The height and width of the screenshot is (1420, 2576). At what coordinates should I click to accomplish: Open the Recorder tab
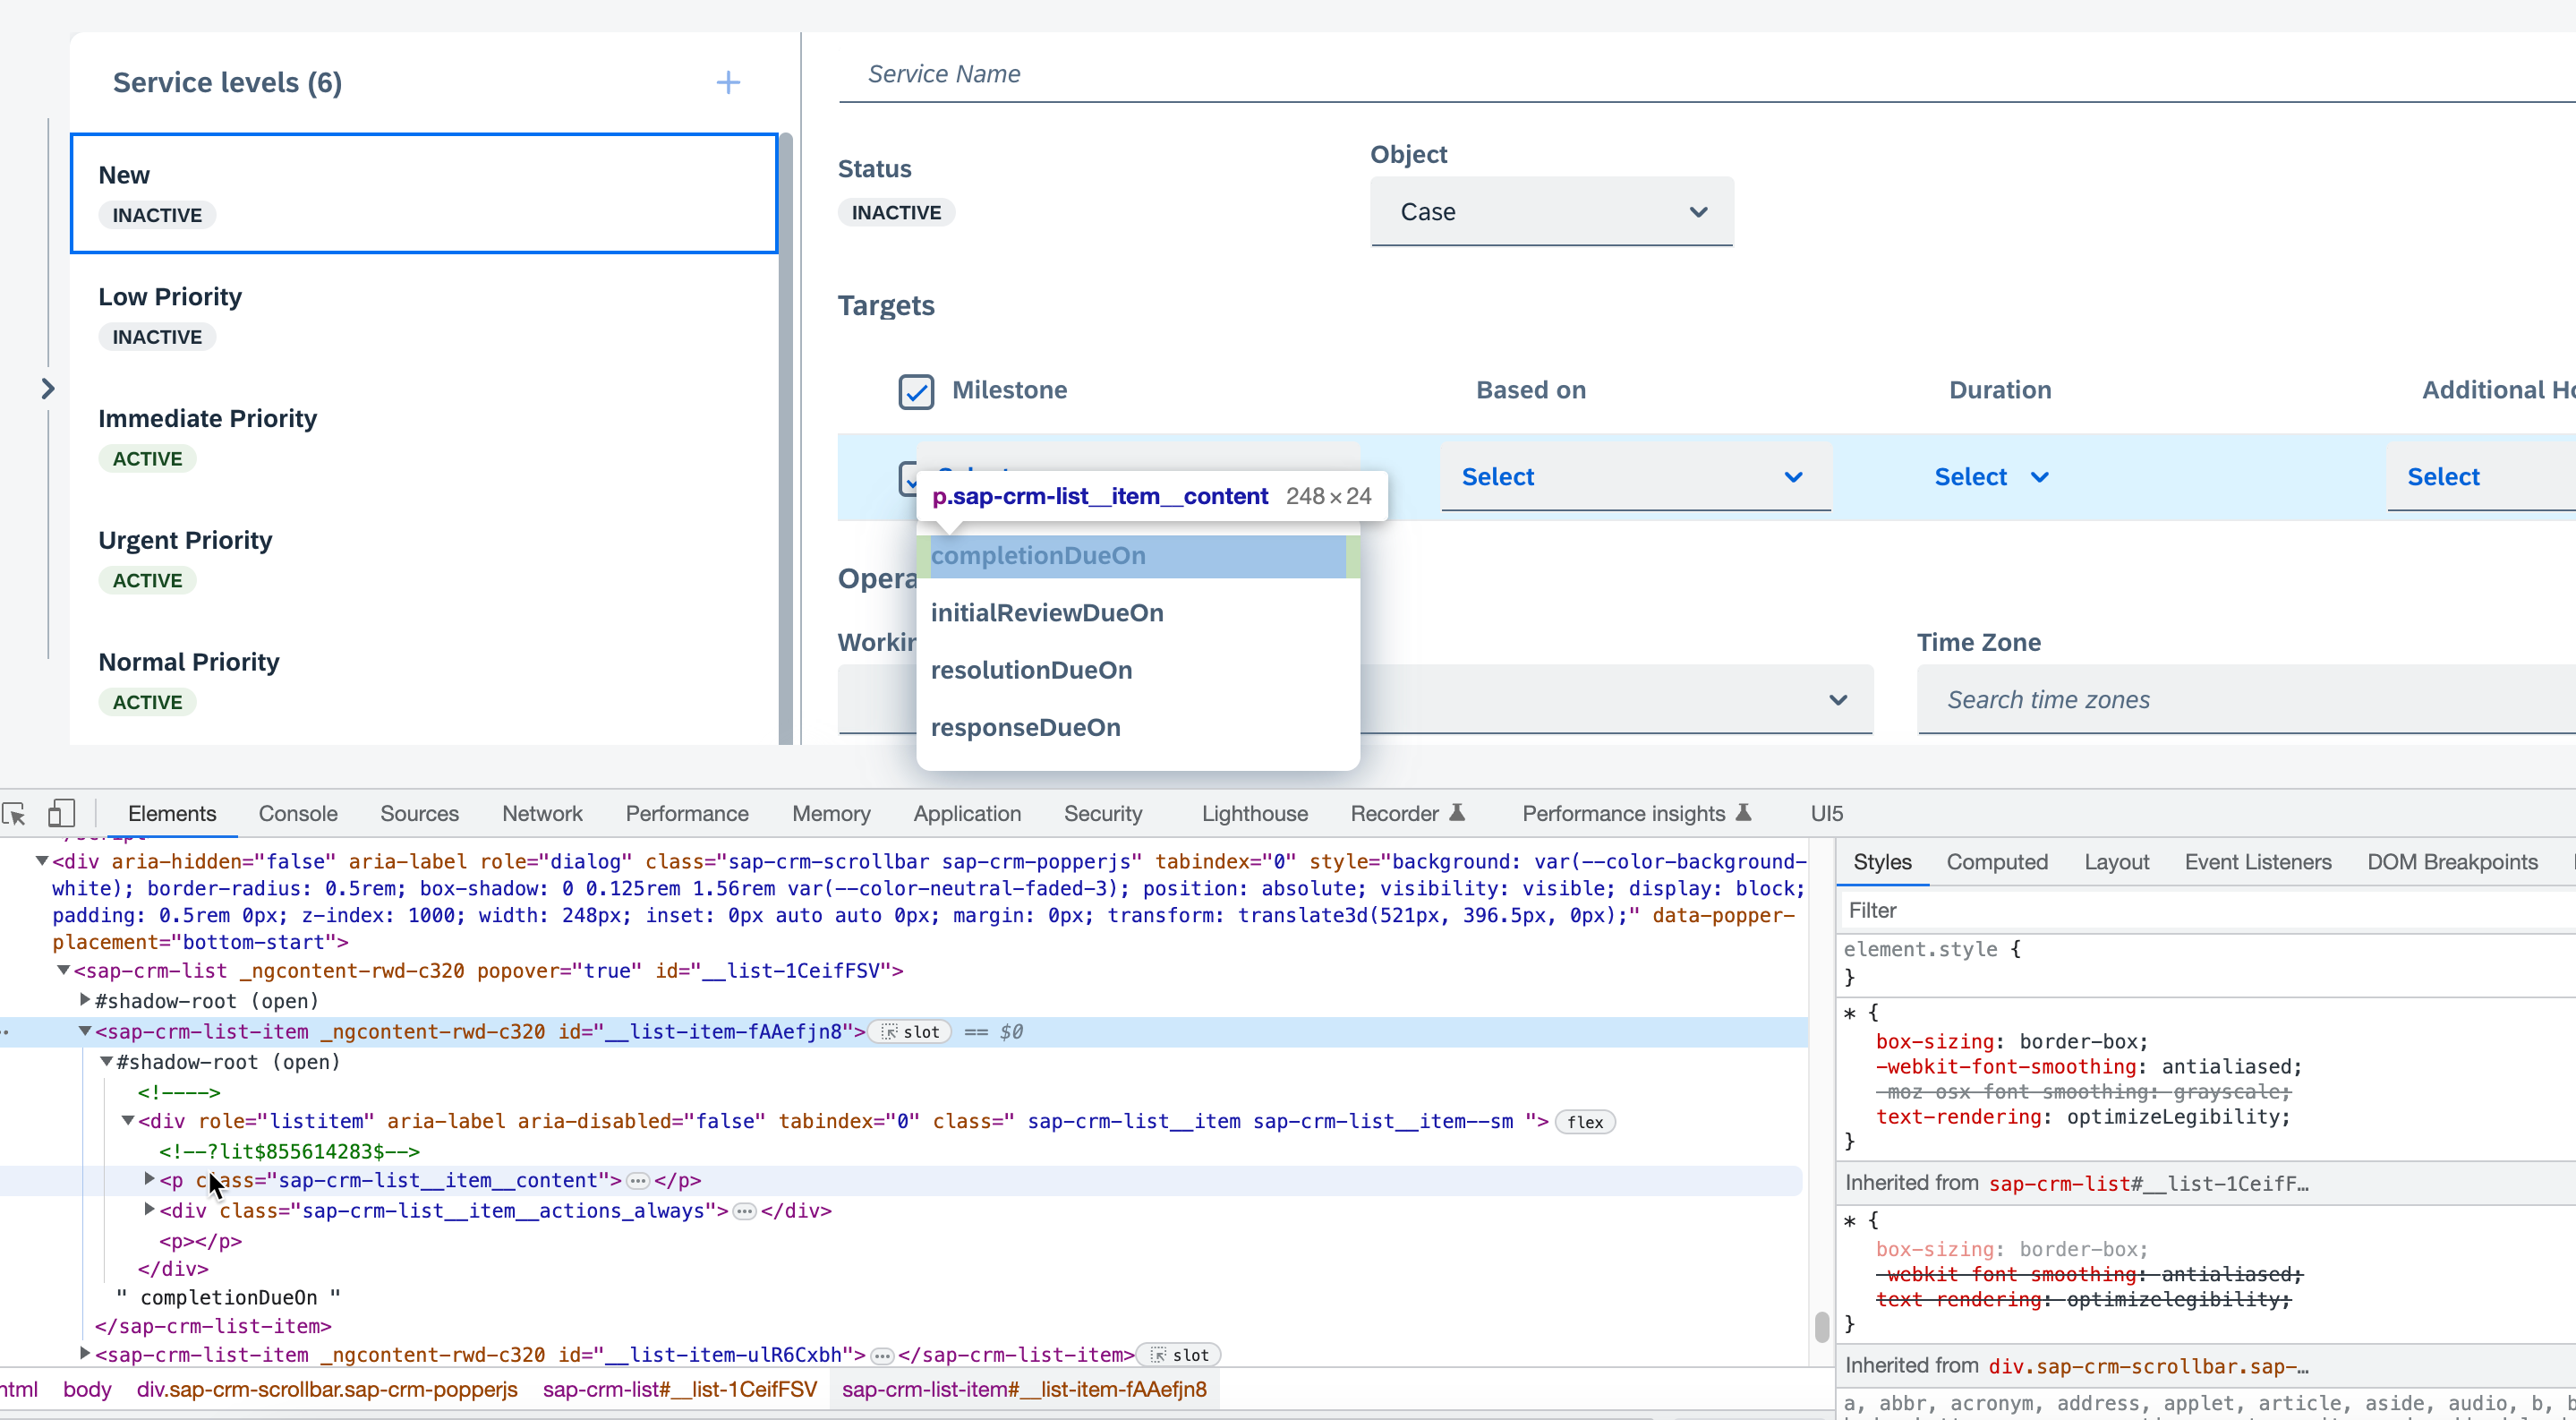(x=1407, y=814)
